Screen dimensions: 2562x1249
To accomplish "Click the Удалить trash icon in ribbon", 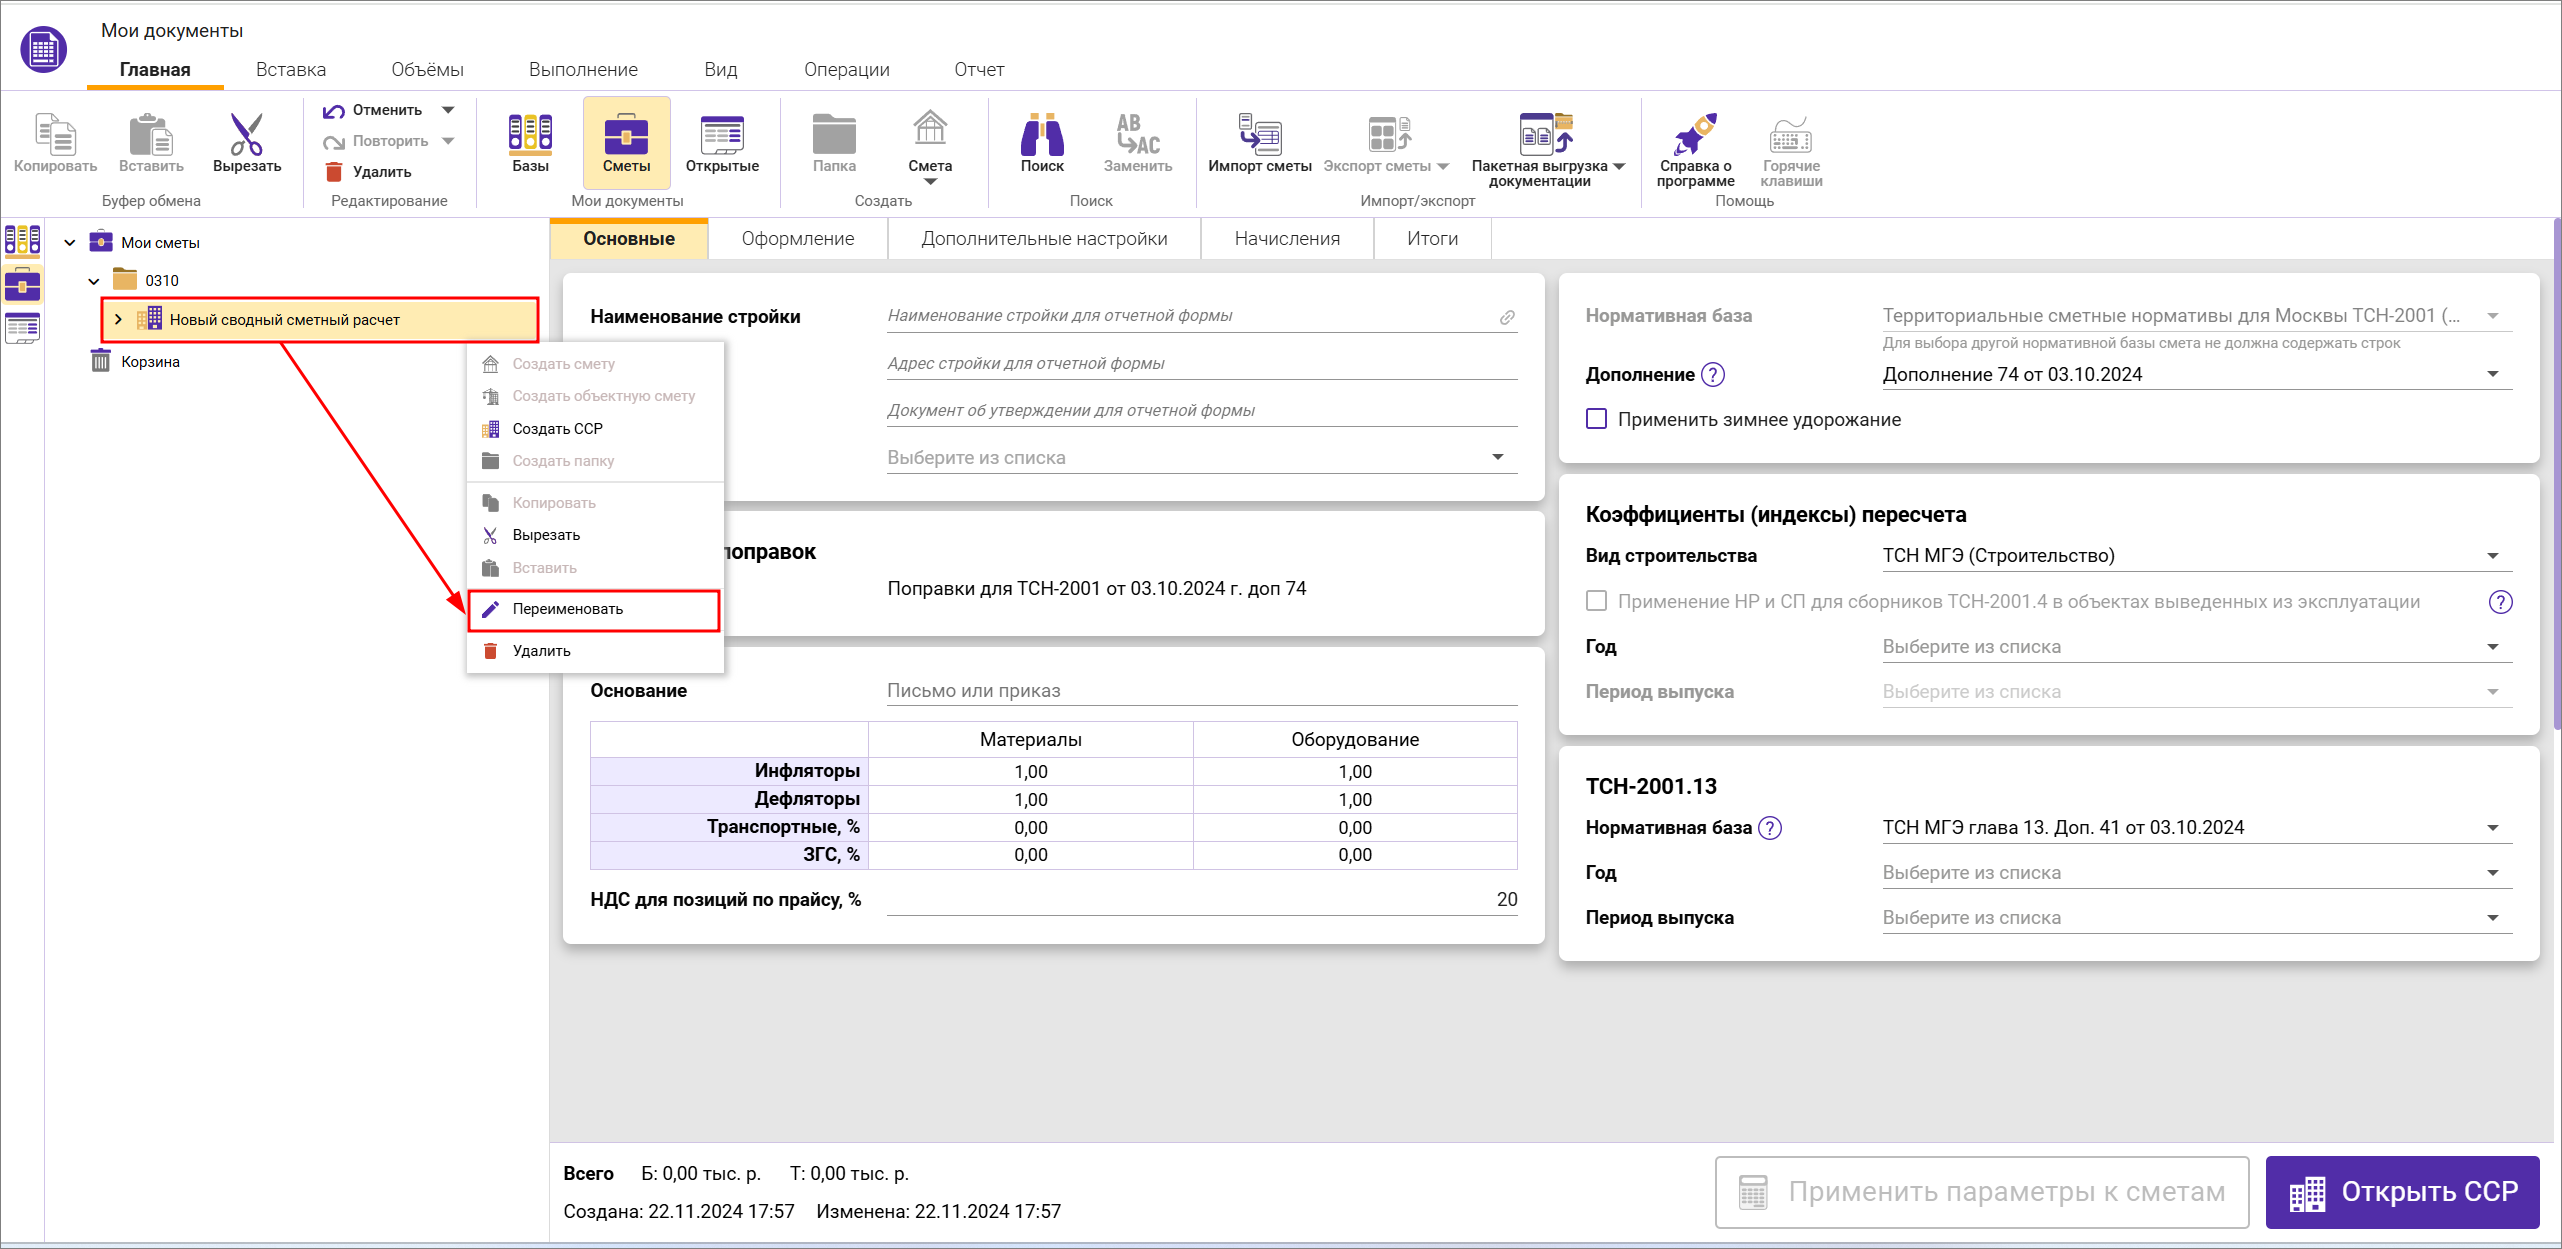I will [x=335, y=172].
